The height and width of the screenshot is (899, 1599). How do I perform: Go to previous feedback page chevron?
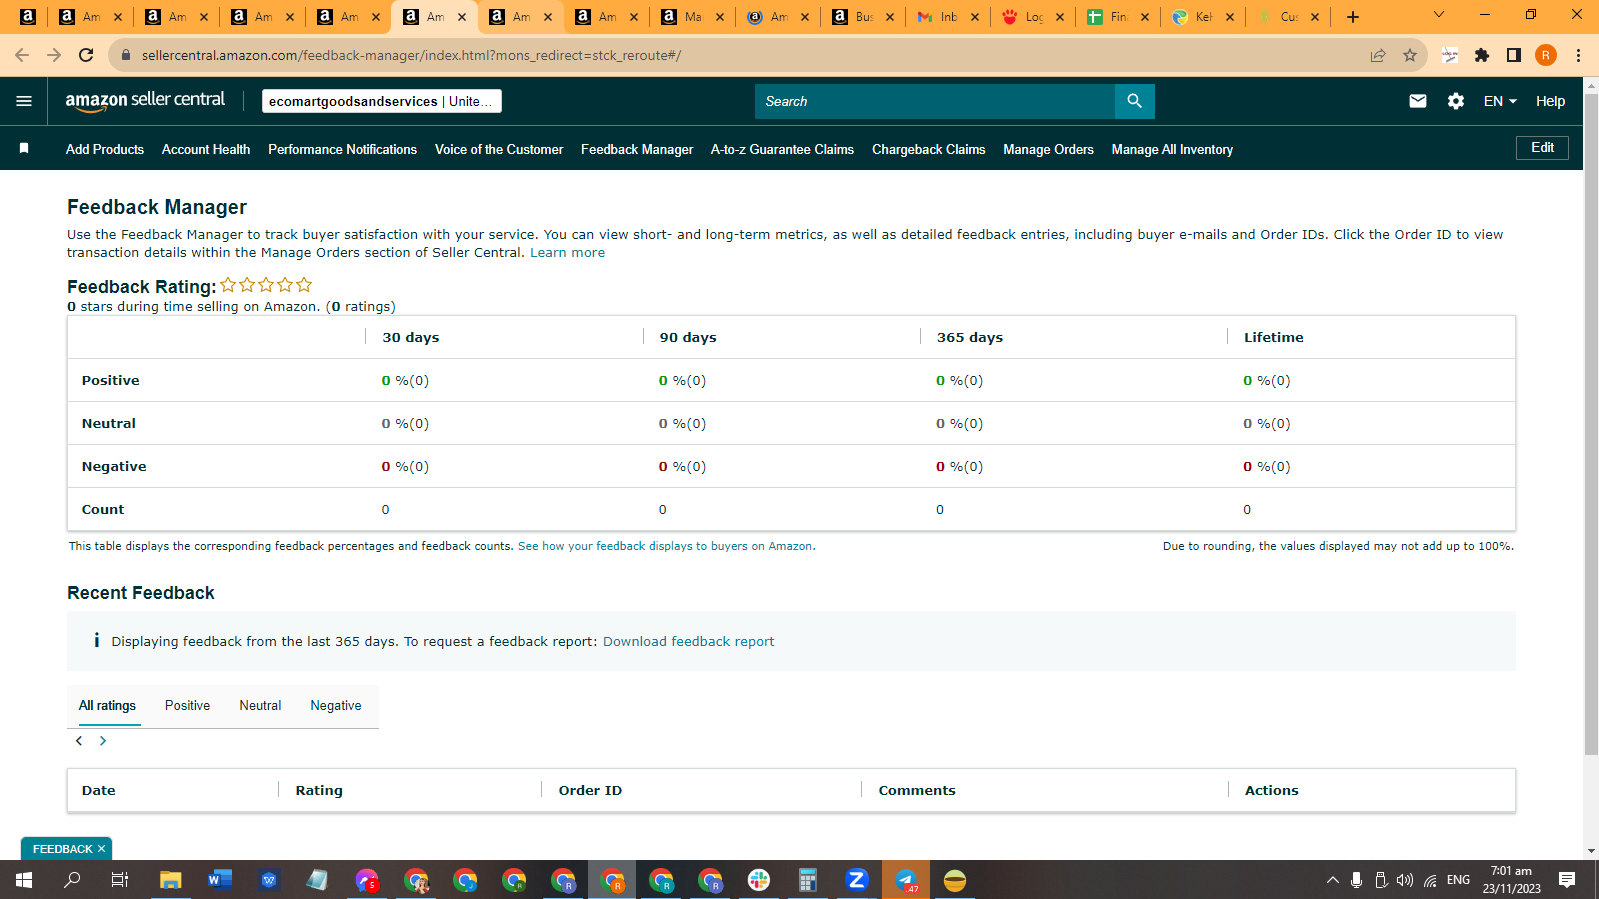[x=79, y=741]
